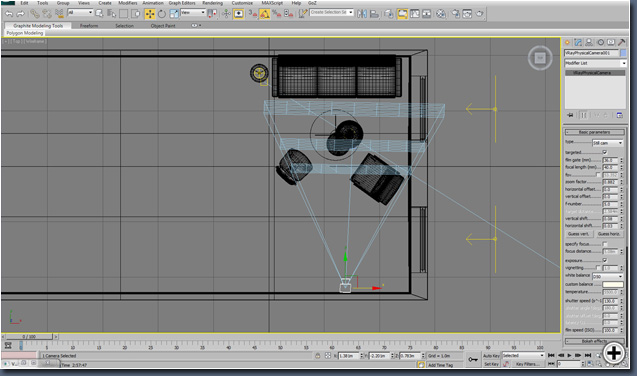The image size is (637, 376).
Task: Open the Create tab in command panel
Action: tap(568, 42)
